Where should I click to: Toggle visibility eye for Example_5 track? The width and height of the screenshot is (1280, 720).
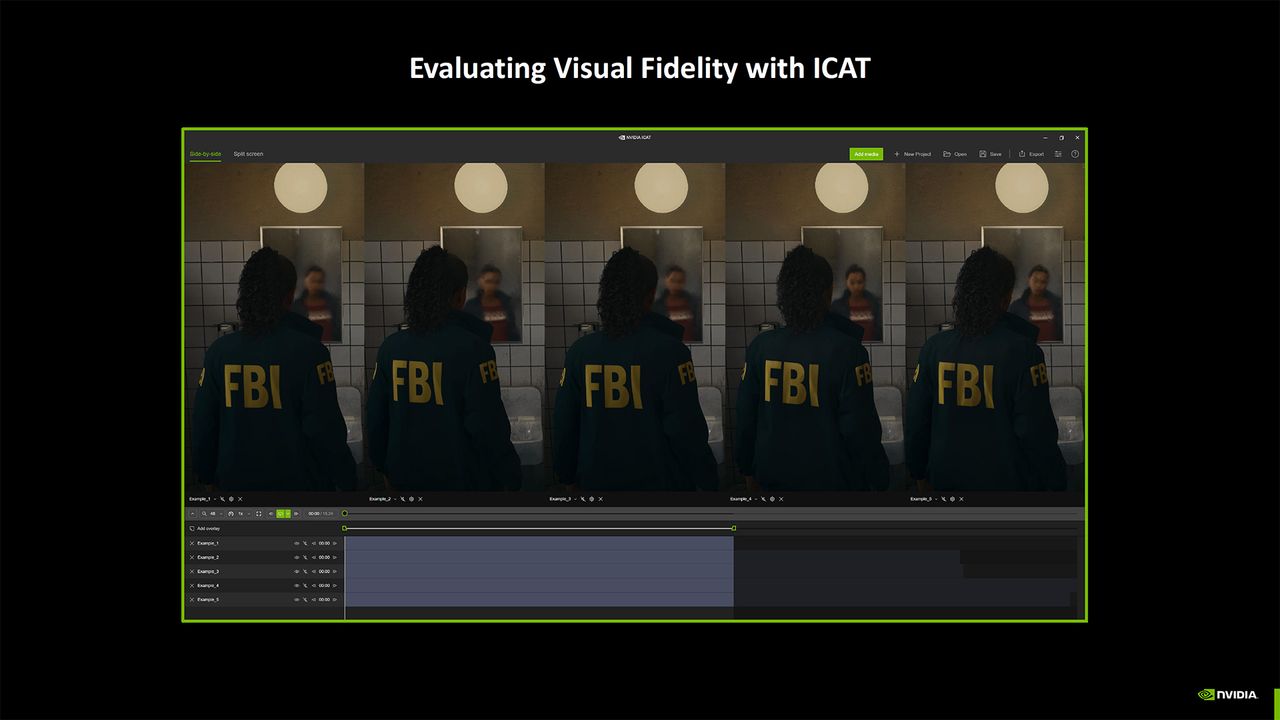(x=296, y=599)
